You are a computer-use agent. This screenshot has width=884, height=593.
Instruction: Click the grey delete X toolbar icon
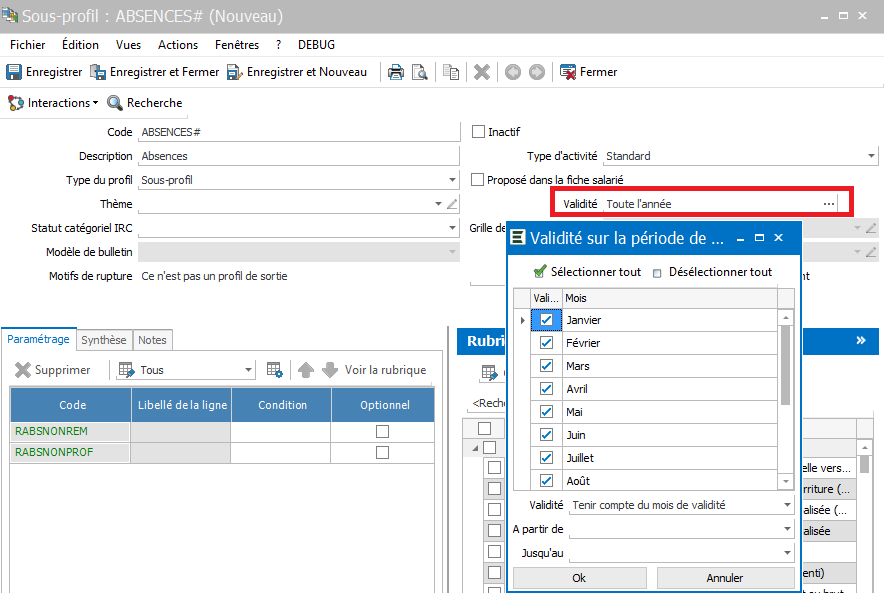tap(482, 72)
